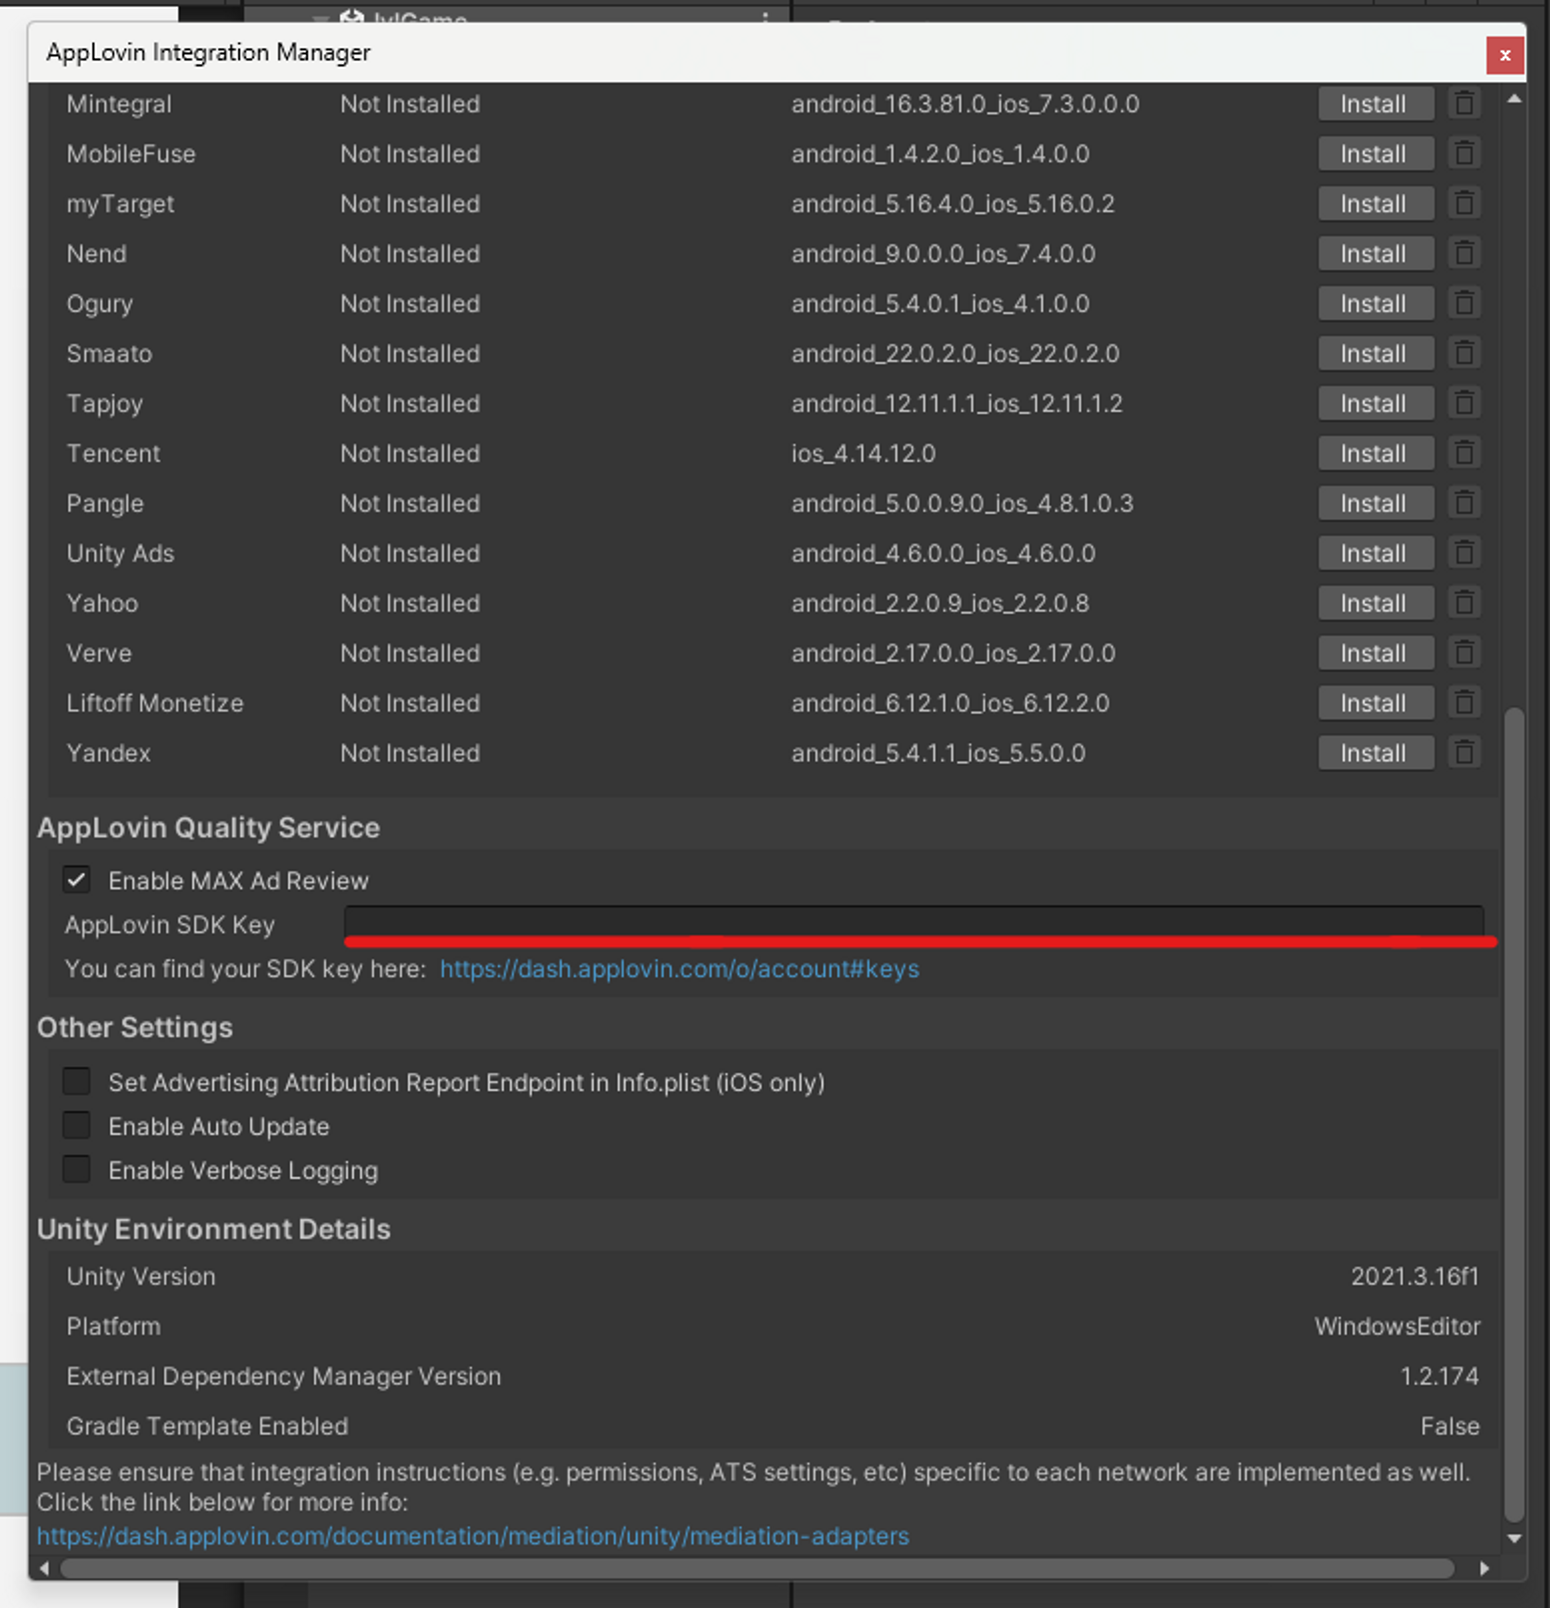Click the horizontal scrollbar thumb

(757, 1568)
